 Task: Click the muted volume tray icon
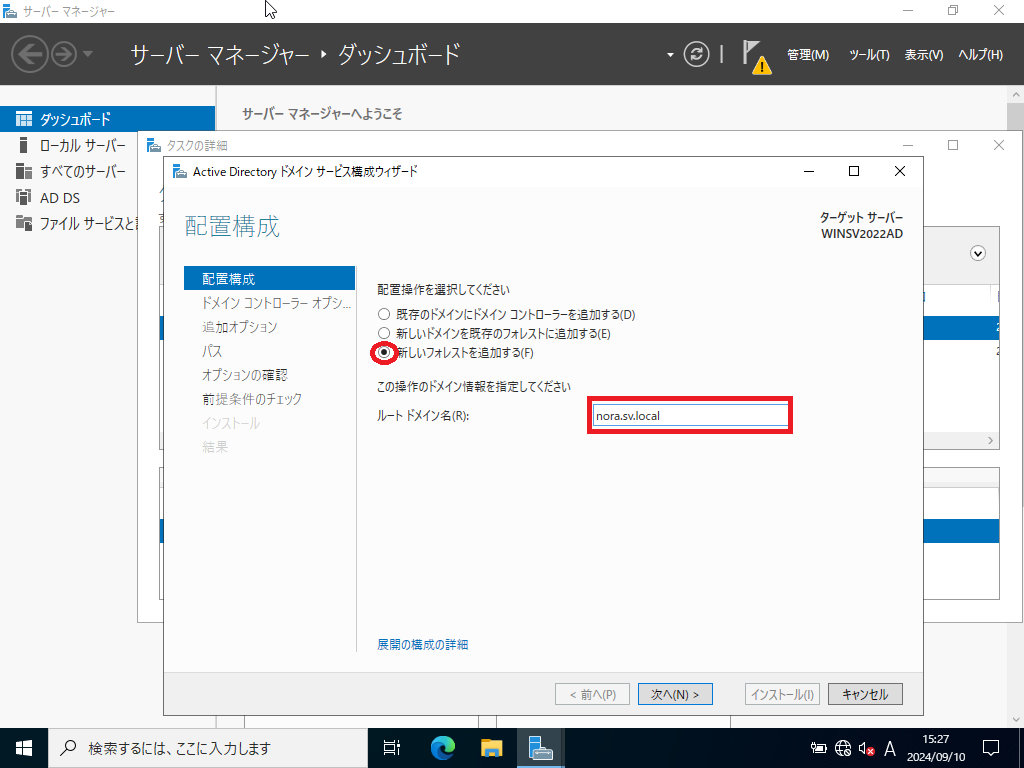pyautogui.click(x=867, y=748)
